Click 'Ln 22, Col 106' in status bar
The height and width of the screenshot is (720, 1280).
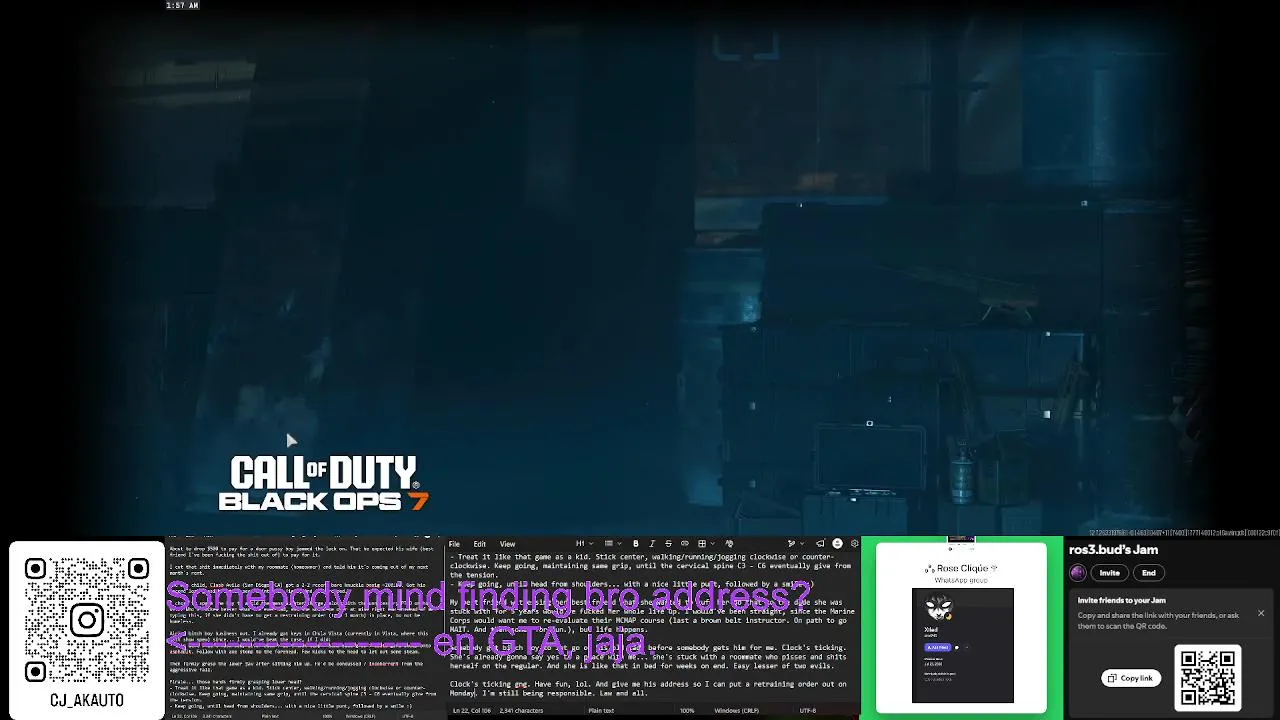click(472, 711)
